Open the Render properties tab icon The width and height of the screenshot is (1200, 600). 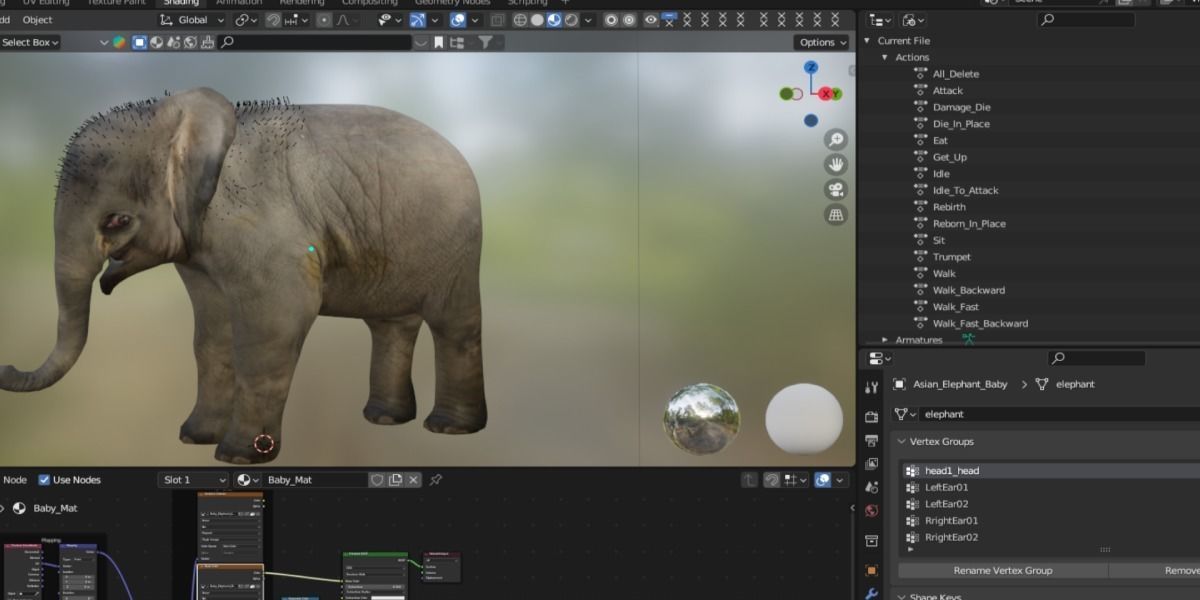click(x=871, y=417)
